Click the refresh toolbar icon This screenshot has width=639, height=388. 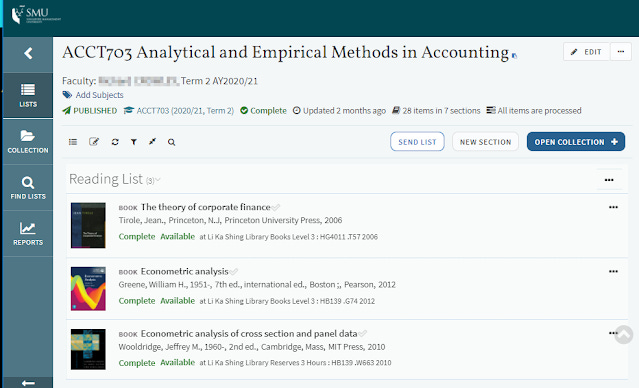115,142
